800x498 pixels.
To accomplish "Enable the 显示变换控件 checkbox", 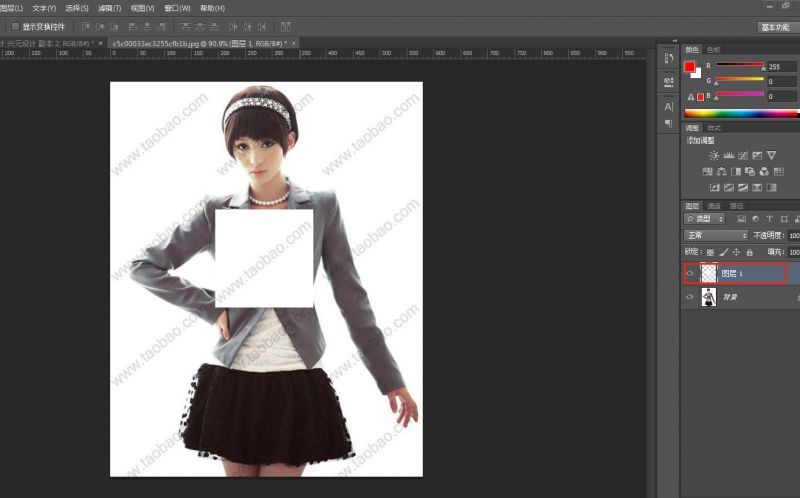I will (x=15, y=26).
